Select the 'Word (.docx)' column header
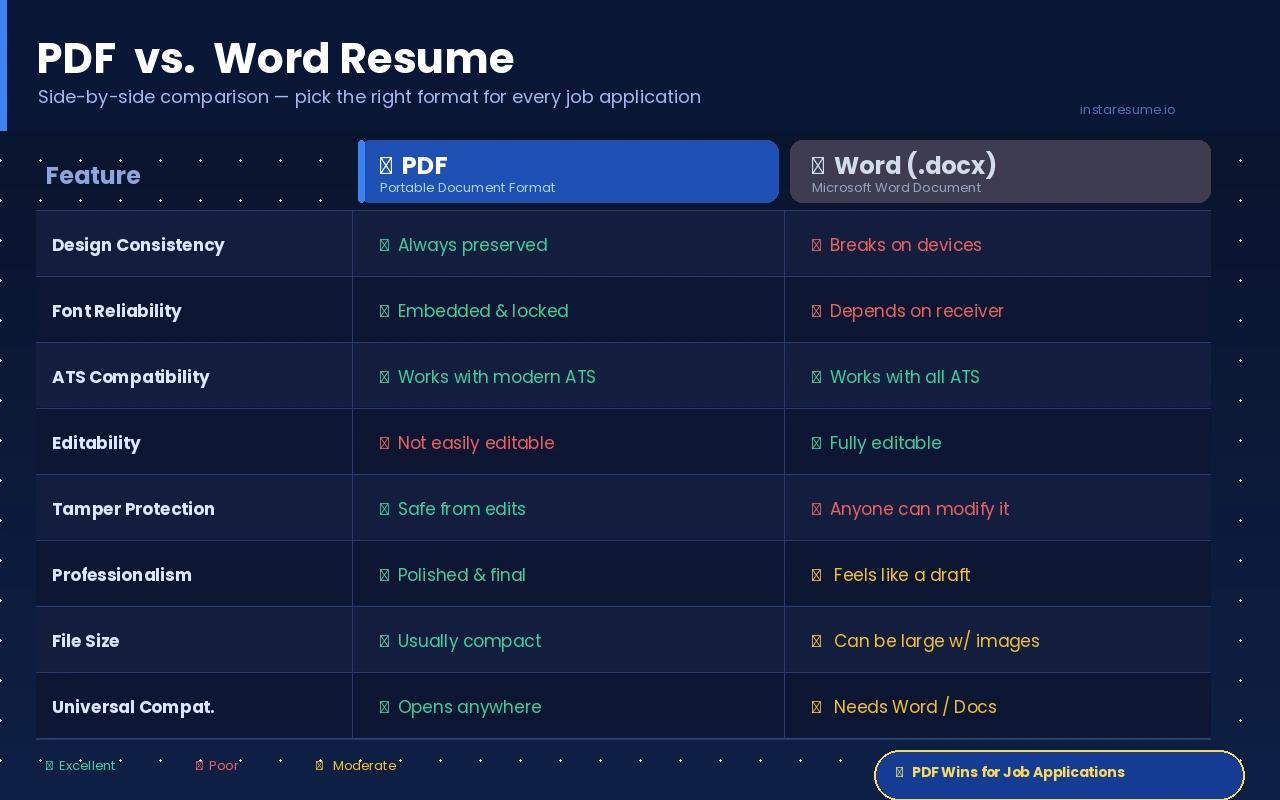 pyautogui.click(x=1000, y=171)
